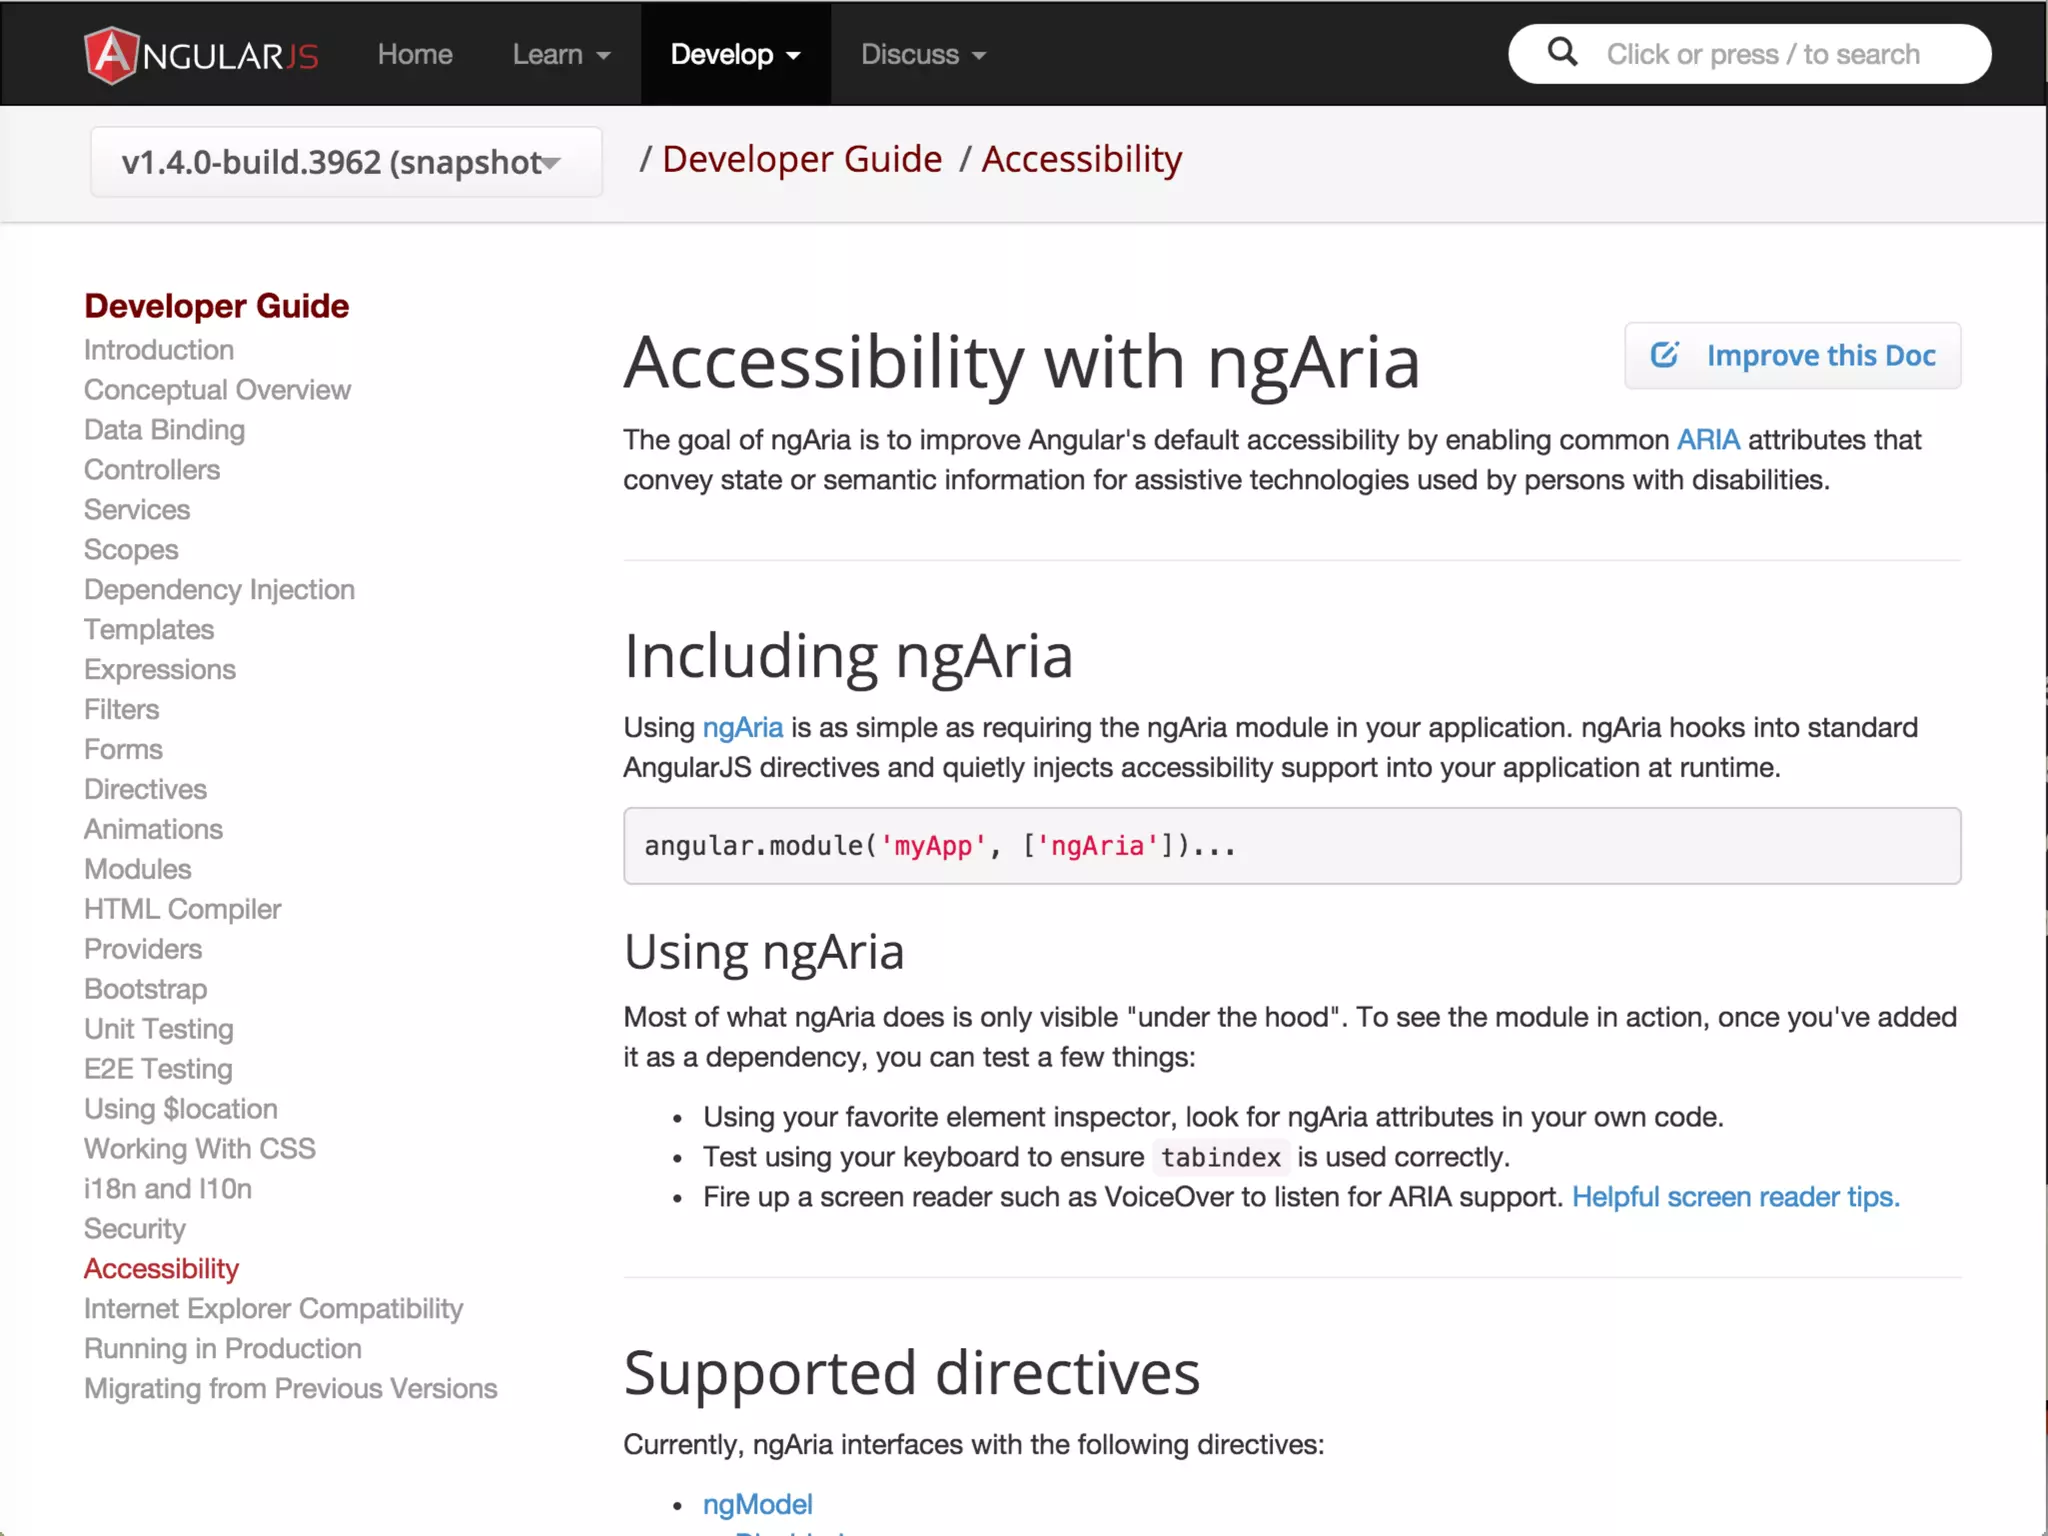Open the Unit Testing guide in the sidebar
The height and width of the screenshot is (1536, 2048).
pos(159,1029)
